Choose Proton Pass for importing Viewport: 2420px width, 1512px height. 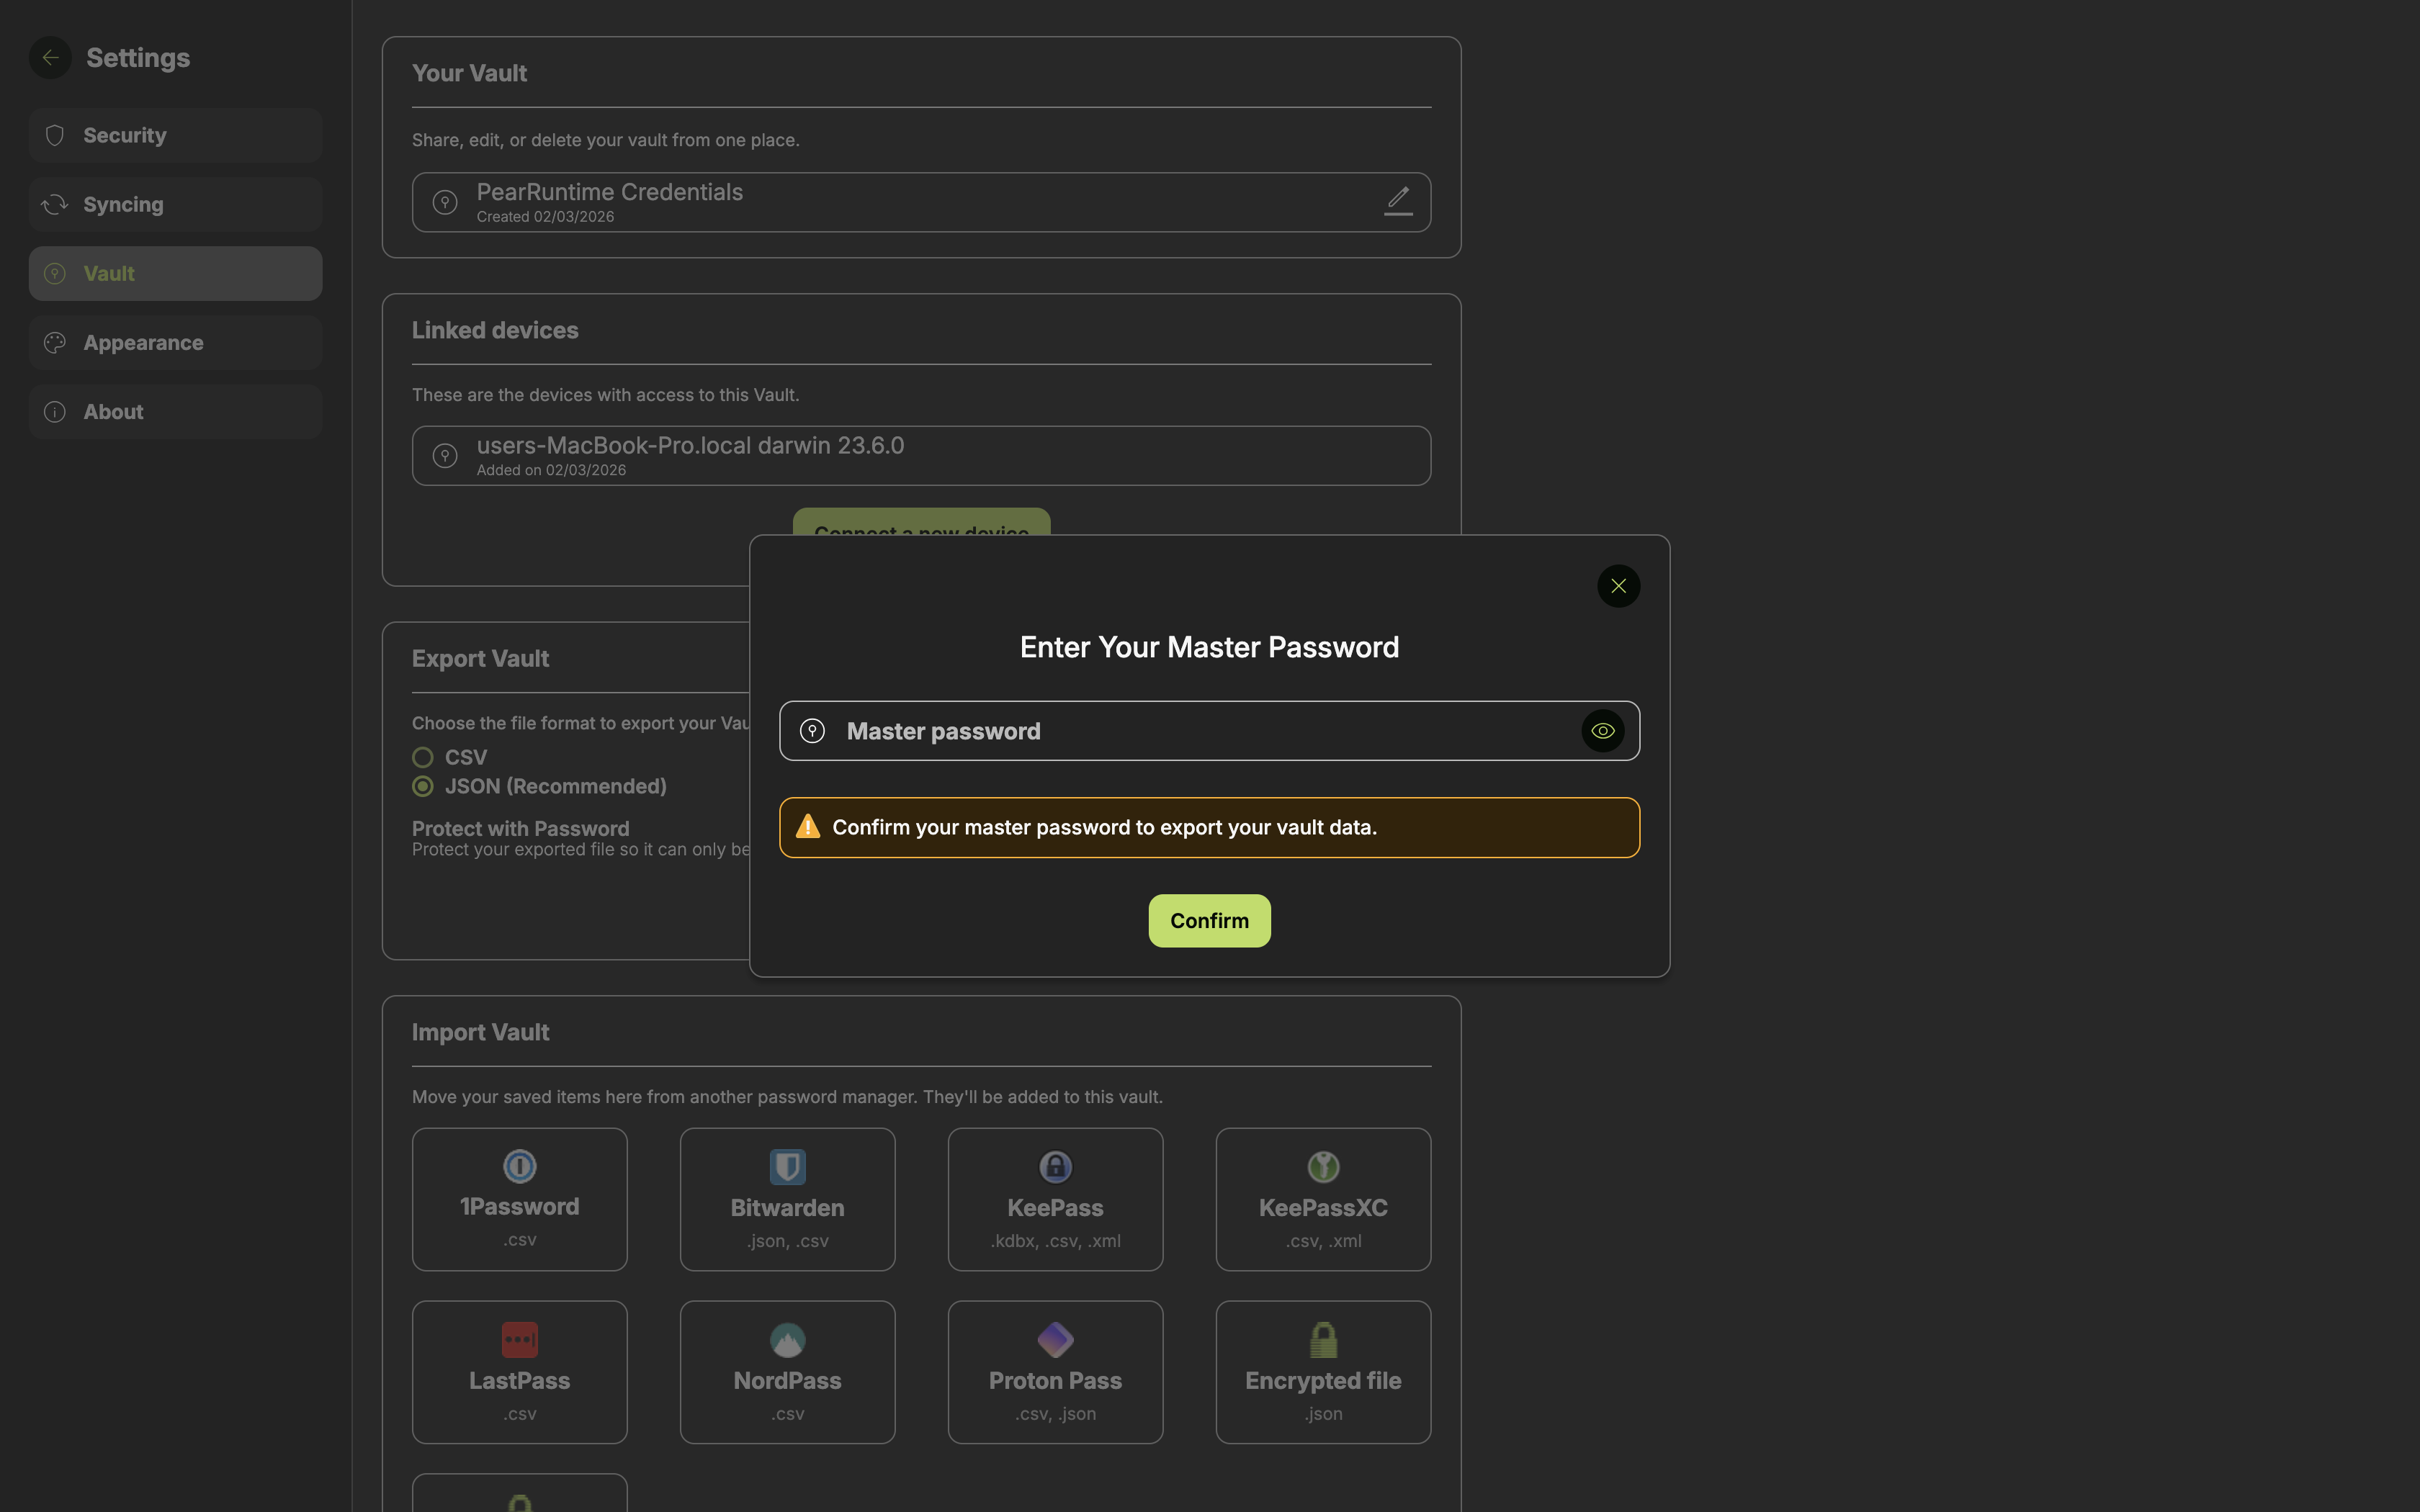1054,1371
